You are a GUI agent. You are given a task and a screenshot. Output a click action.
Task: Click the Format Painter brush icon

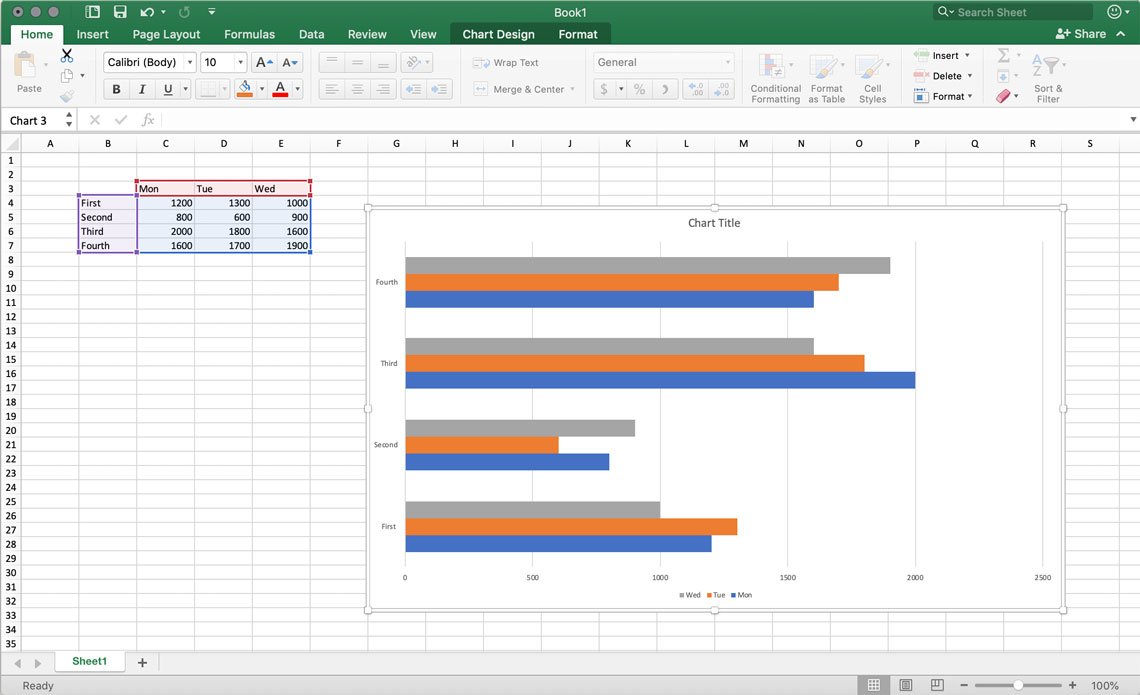tap(67, 96)
